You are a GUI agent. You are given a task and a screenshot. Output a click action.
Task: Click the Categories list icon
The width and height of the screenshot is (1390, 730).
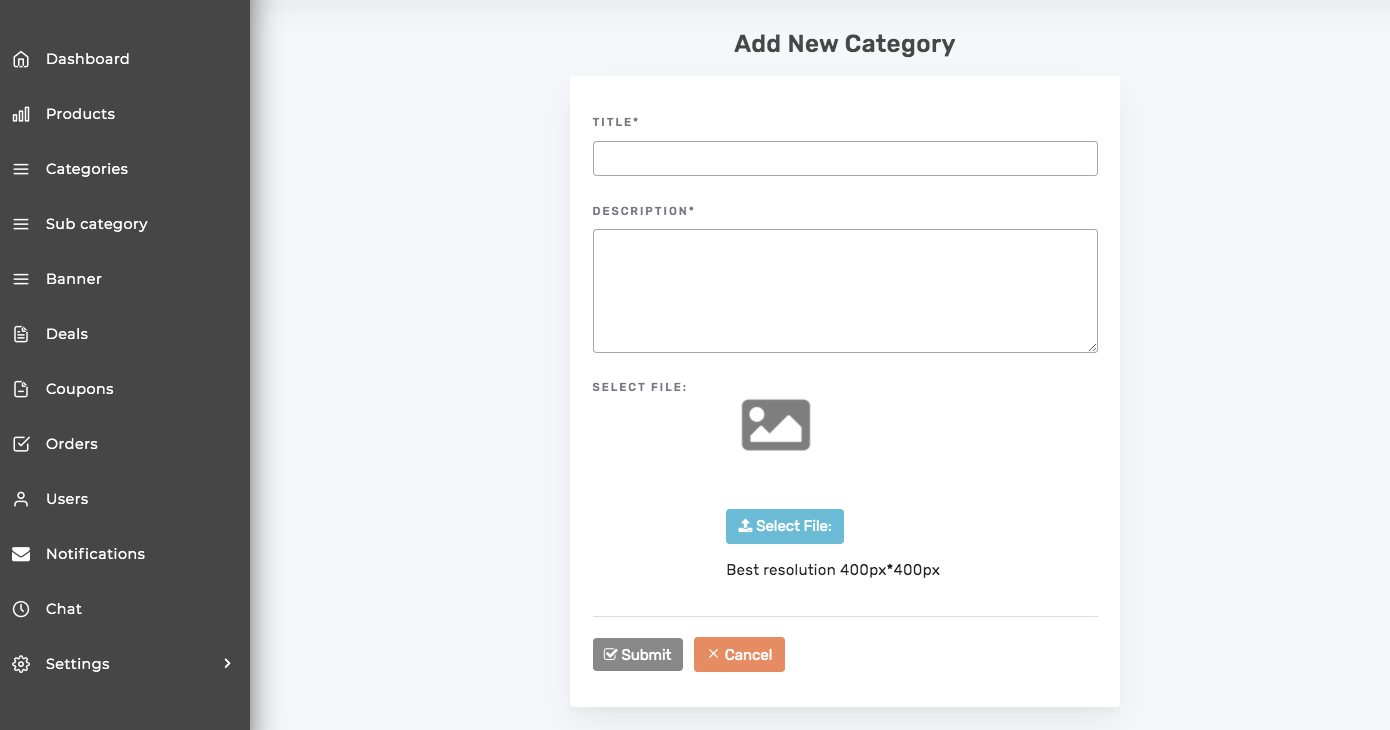tap(21, 169)
